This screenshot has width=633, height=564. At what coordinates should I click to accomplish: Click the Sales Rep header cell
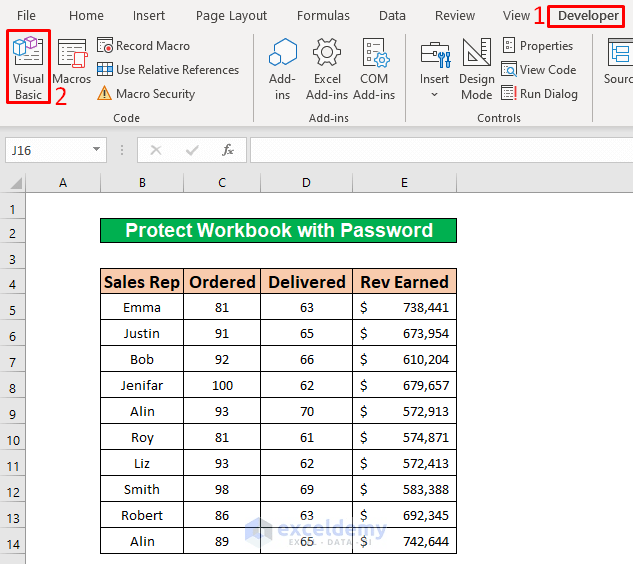[x=142, y=281]
